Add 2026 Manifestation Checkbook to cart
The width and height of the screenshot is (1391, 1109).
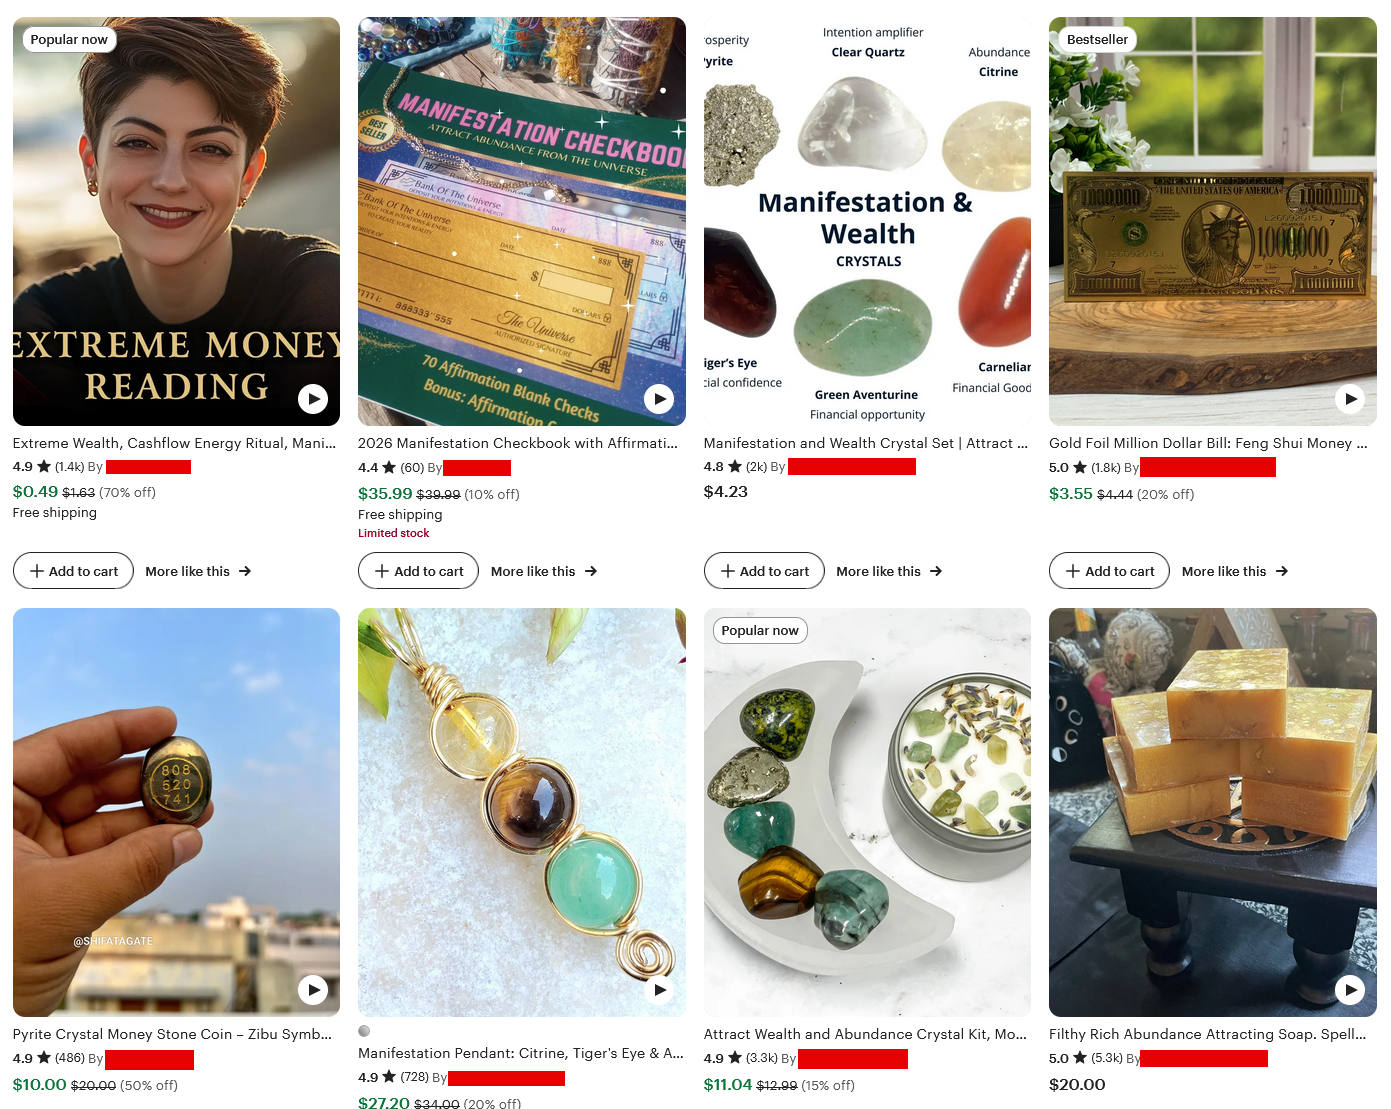coord(418,571)
